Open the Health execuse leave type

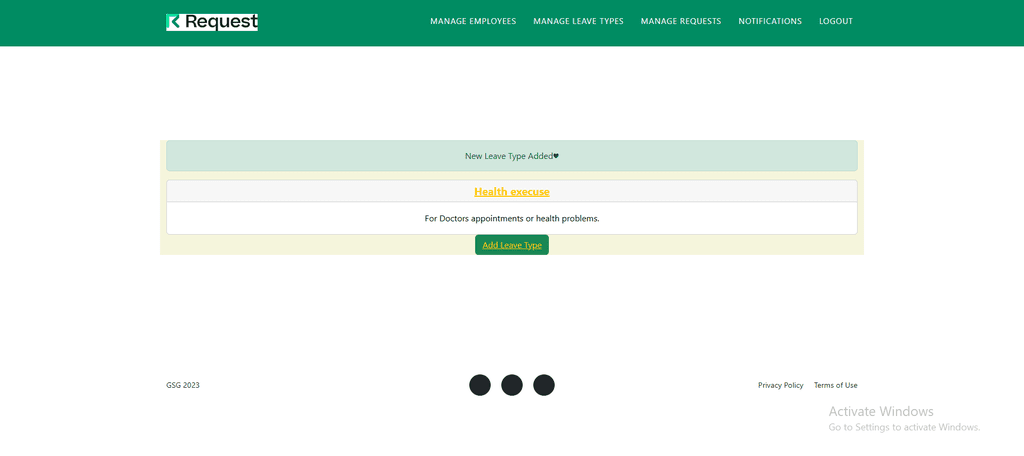pyautogui.click(x=511, y=191)
